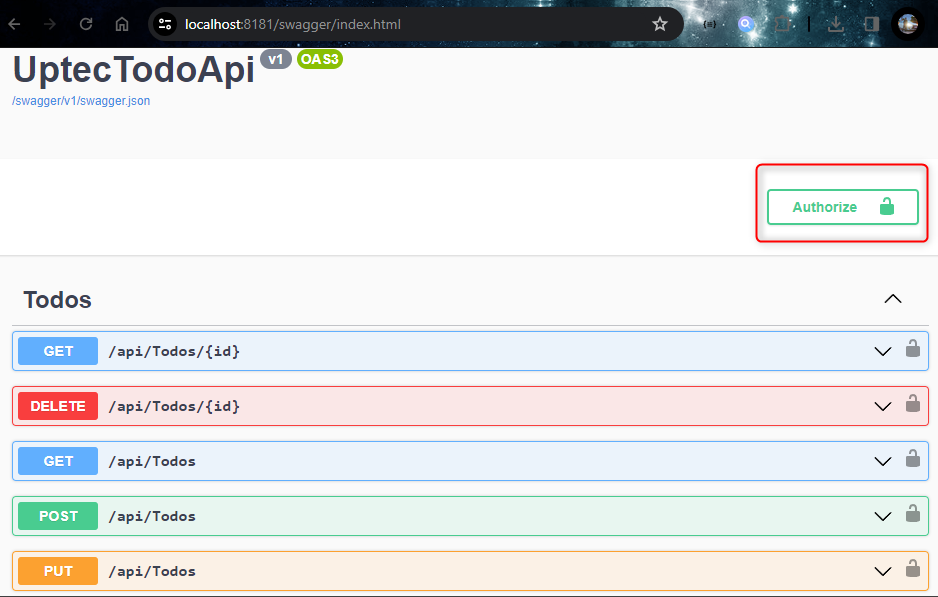This screenshot has width=938, height=597.
Task: Click the address bar showing localhost:8181
Action: pos(400,24)
